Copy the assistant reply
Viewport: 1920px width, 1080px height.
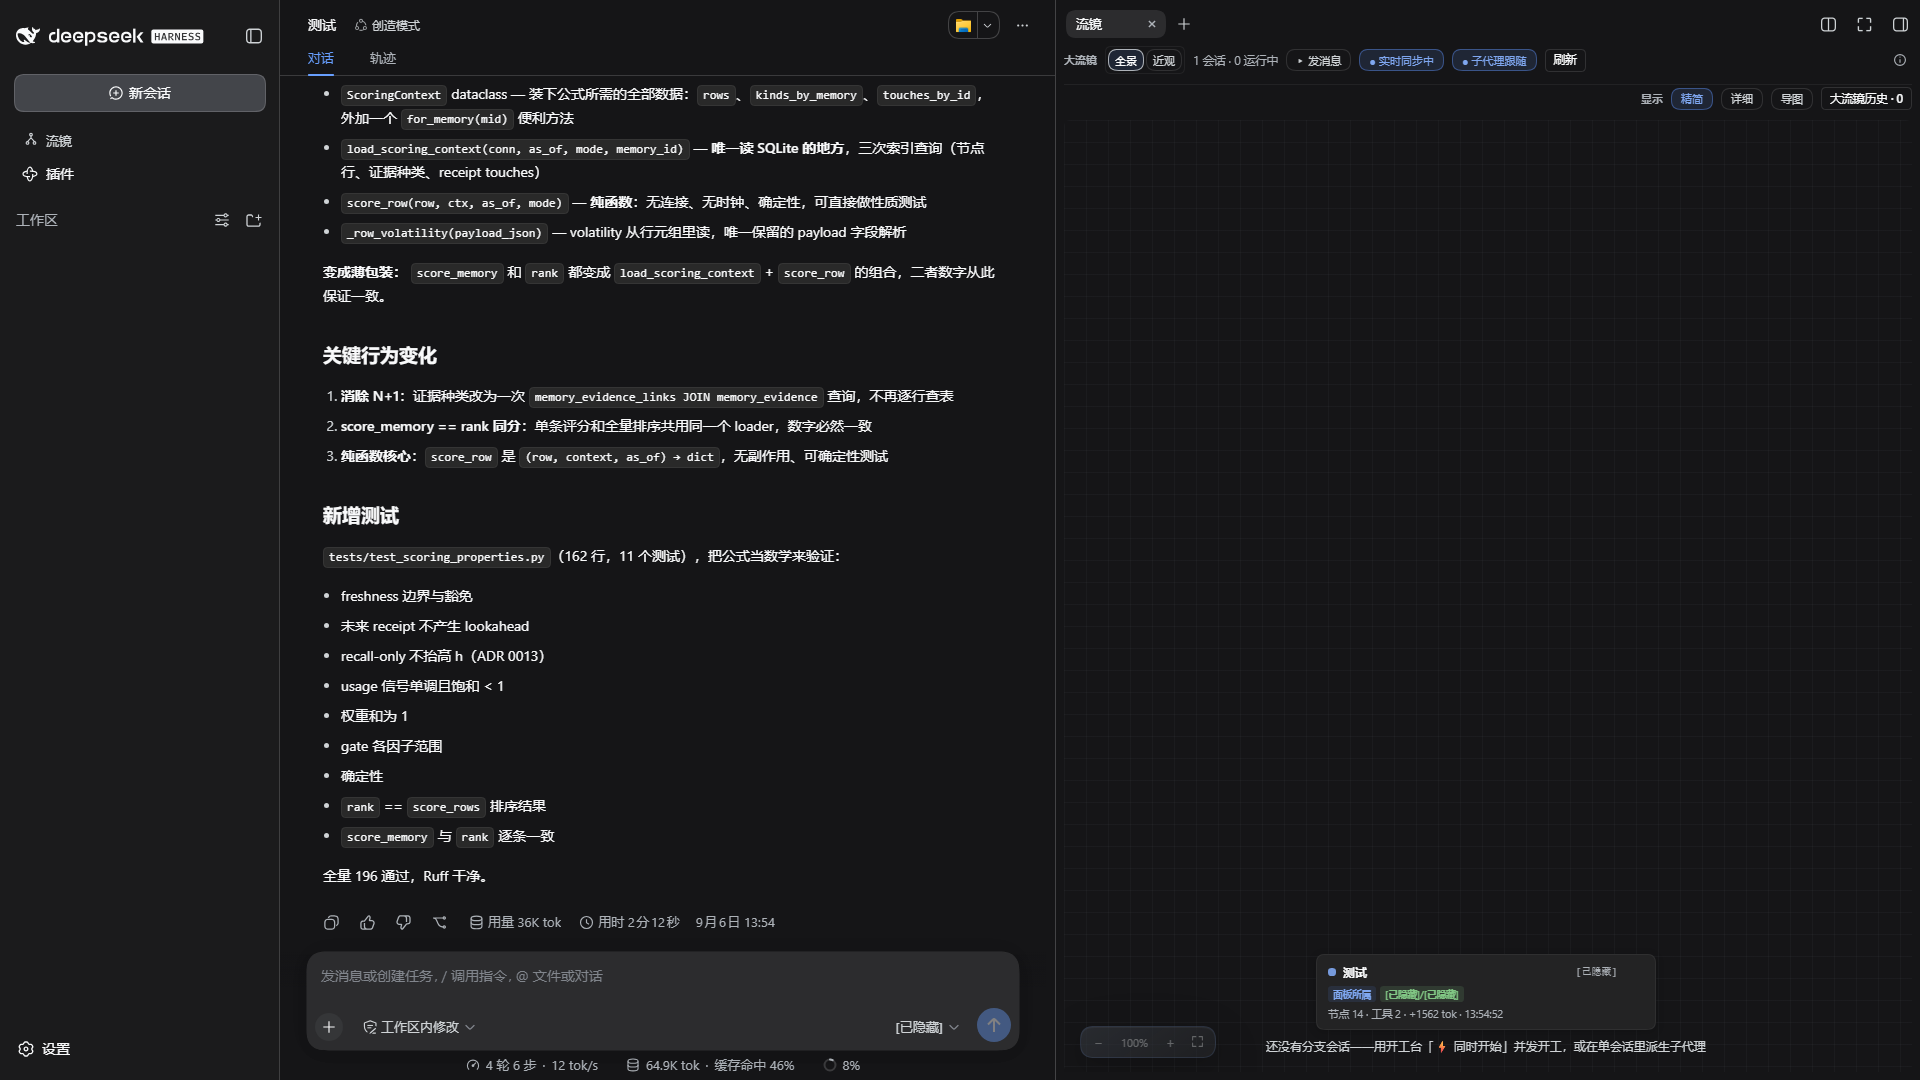click(x=331, y=923)
